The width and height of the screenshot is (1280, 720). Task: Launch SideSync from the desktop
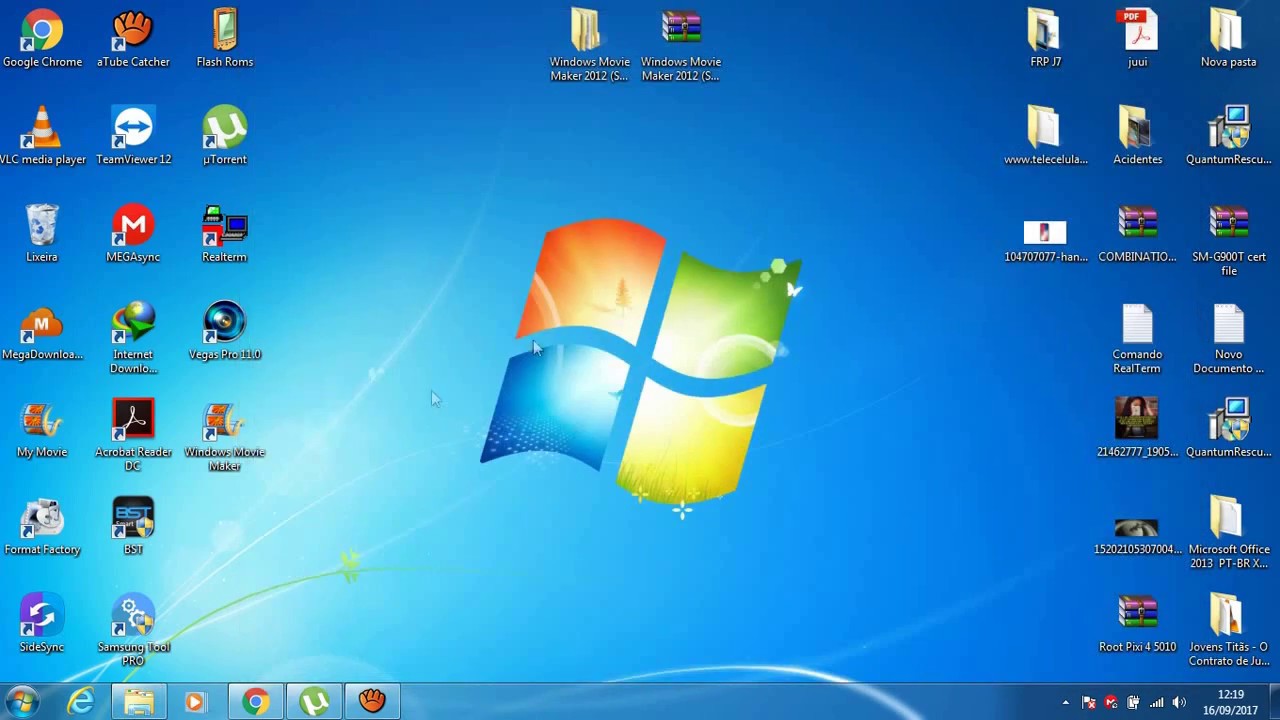(42, 623)
